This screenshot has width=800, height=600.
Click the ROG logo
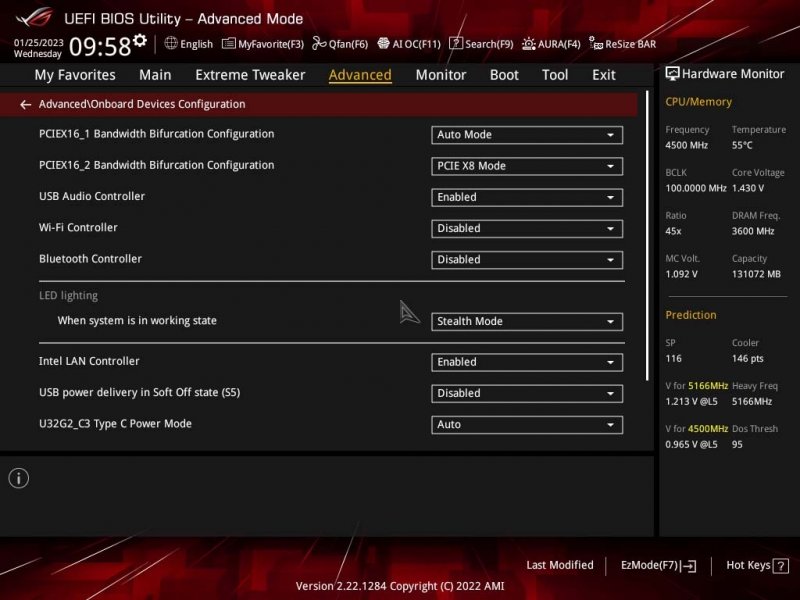34,17
